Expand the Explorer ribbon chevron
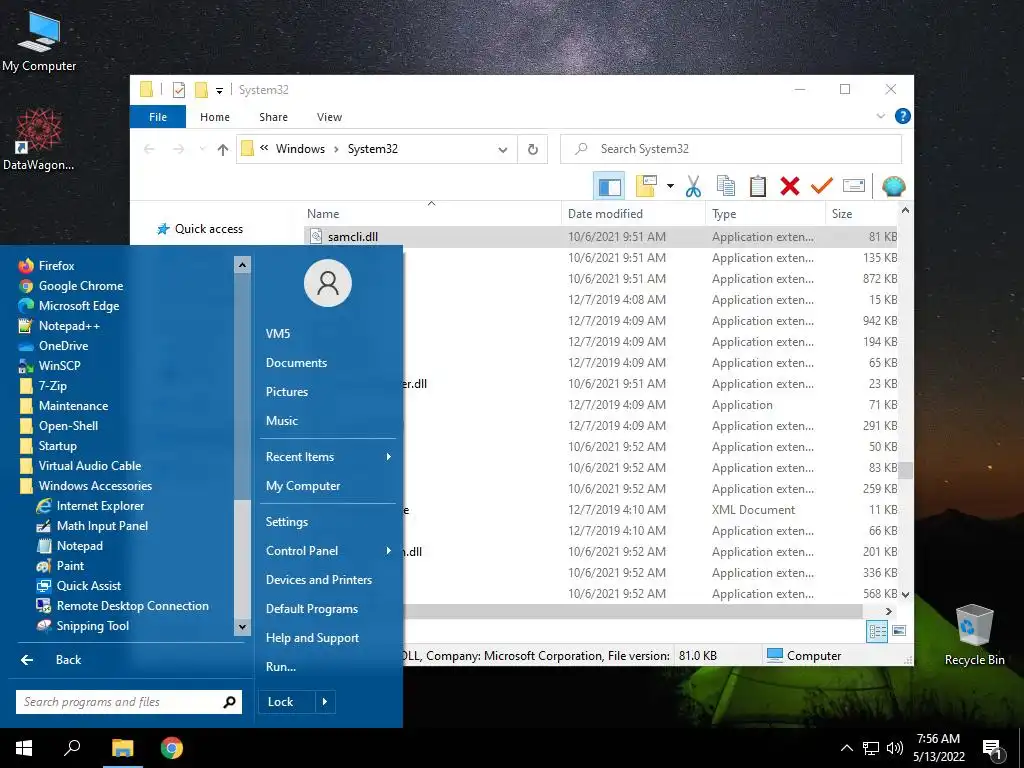1024x768 pixels. (880, 116)
